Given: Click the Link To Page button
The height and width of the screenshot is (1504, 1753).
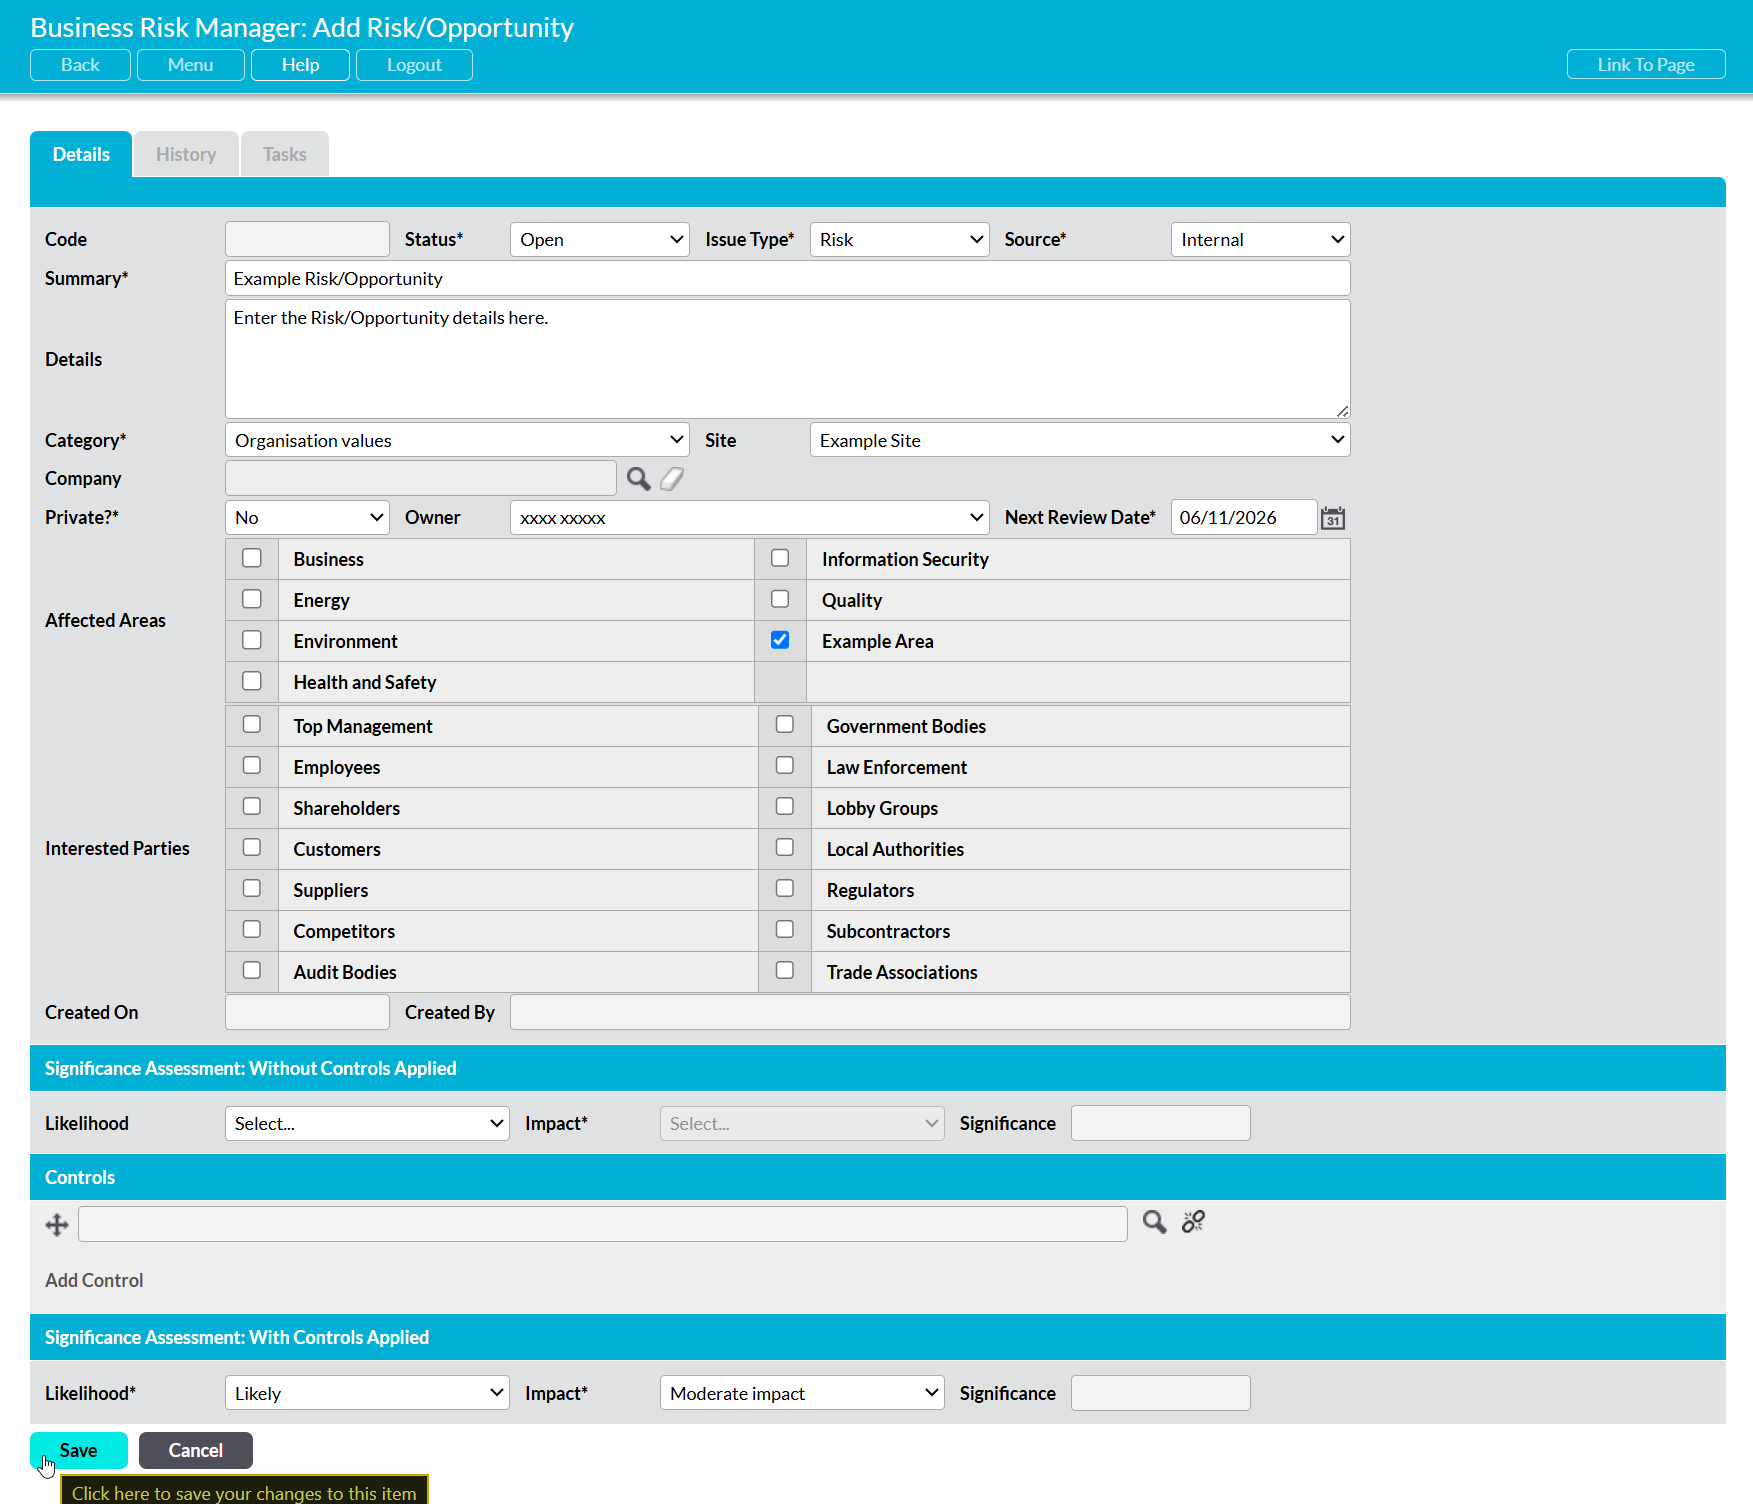Looking at the screenshot, I should pyautogui.click(x=1646, y=65).
